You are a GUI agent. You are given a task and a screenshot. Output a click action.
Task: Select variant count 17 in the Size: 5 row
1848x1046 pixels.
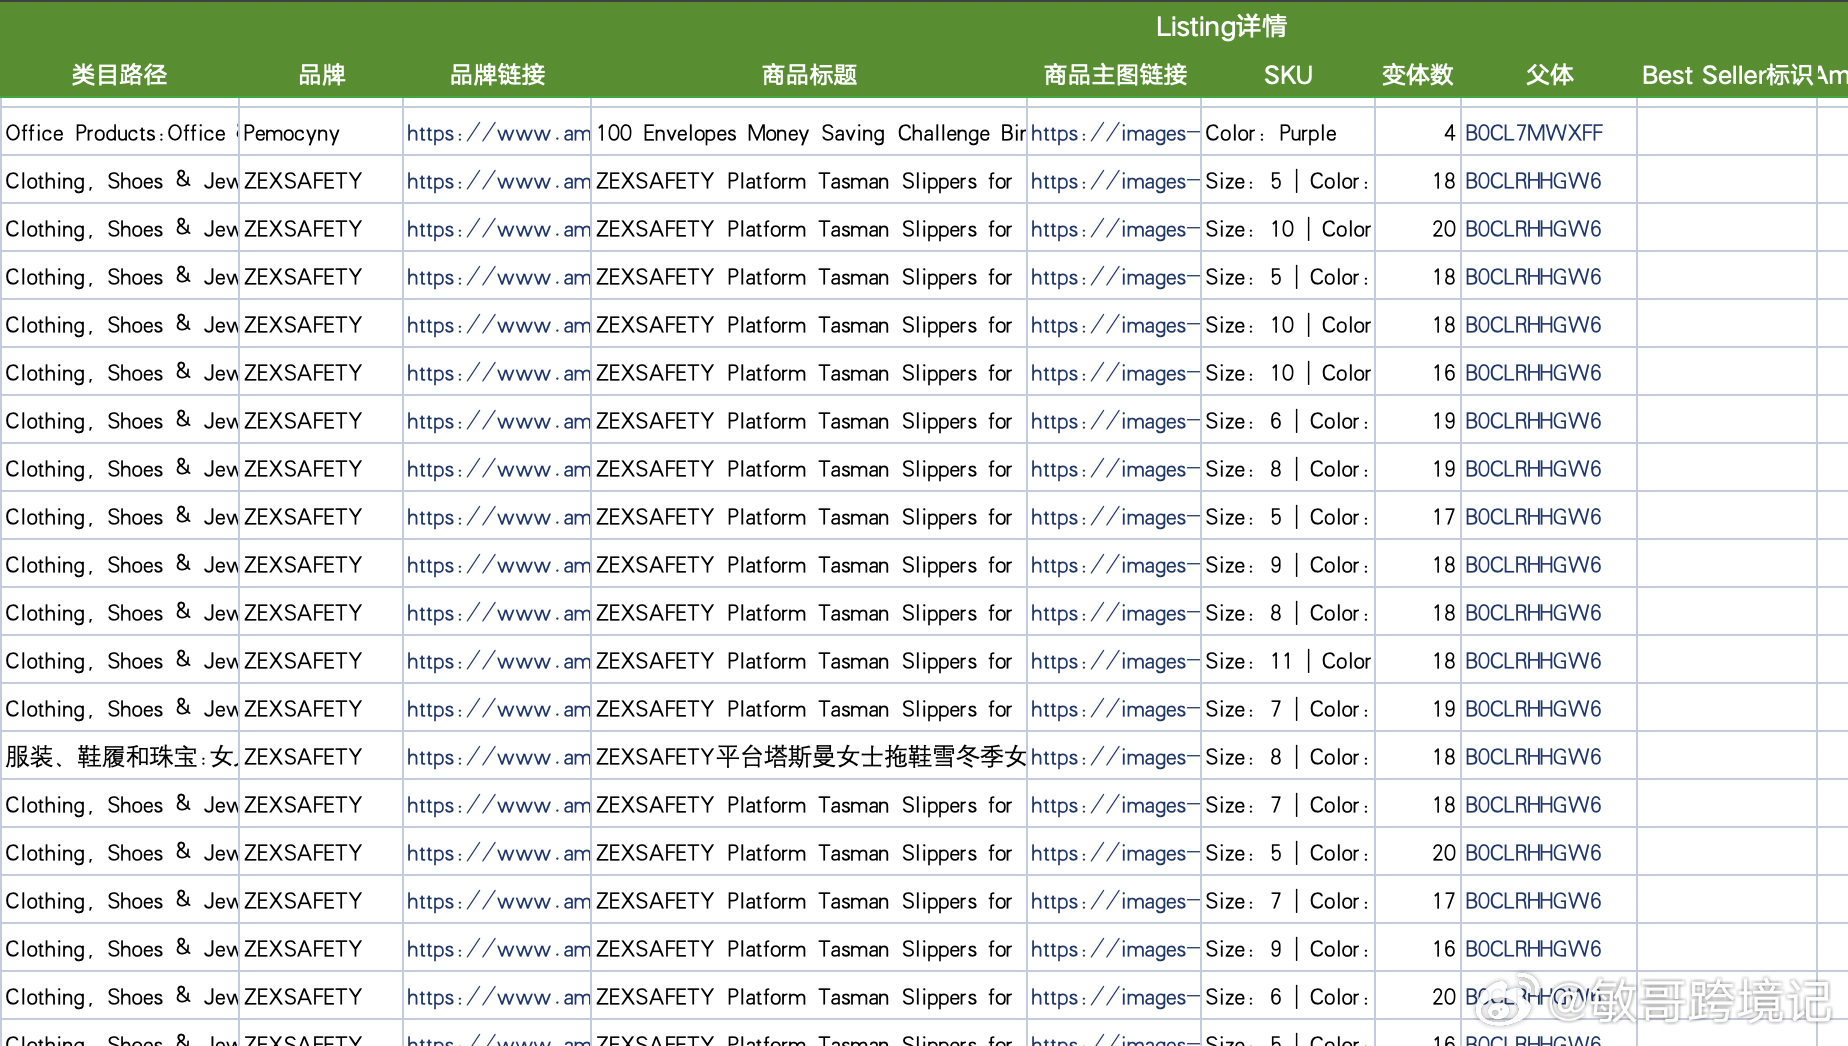(1417, 517)
